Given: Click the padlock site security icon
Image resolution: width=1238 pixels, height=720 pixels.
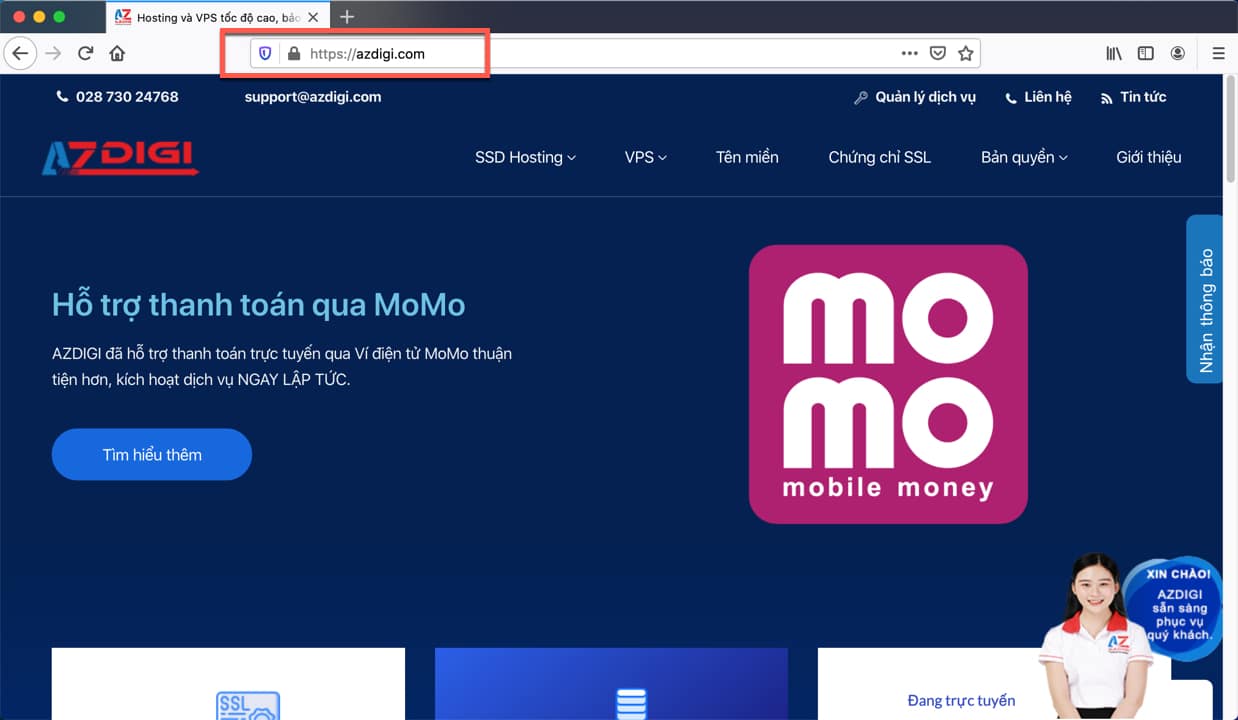Looking at the screenshot, I should (x=293, y=54).
